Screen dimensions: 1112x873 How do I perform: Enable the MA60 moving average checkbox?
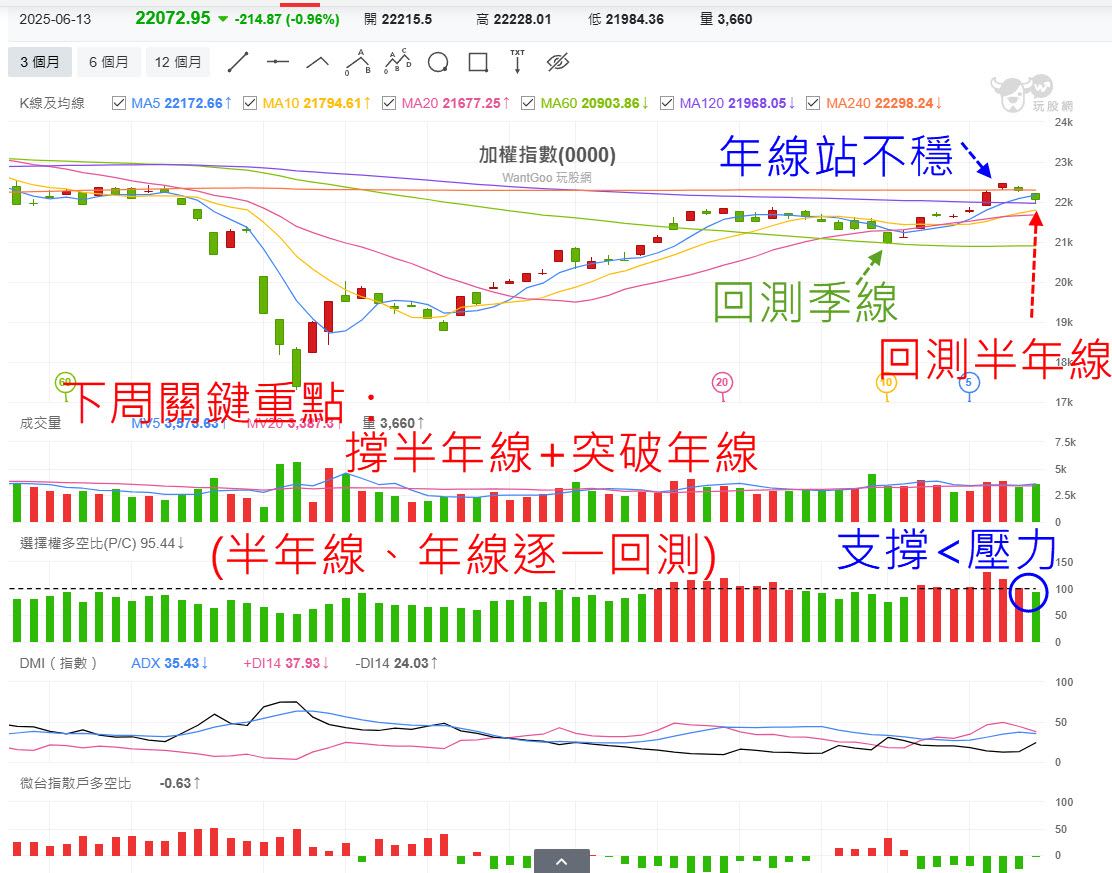(x=527, y=102)
